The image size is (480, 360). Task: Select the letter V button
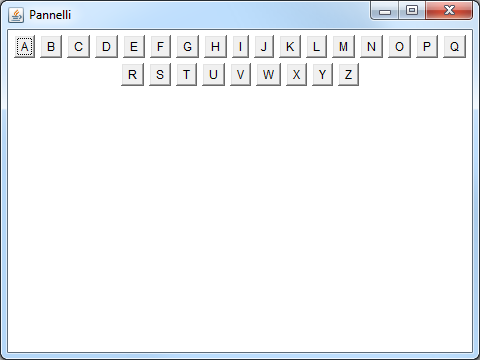pyautogui.click(x=240, y=74)
